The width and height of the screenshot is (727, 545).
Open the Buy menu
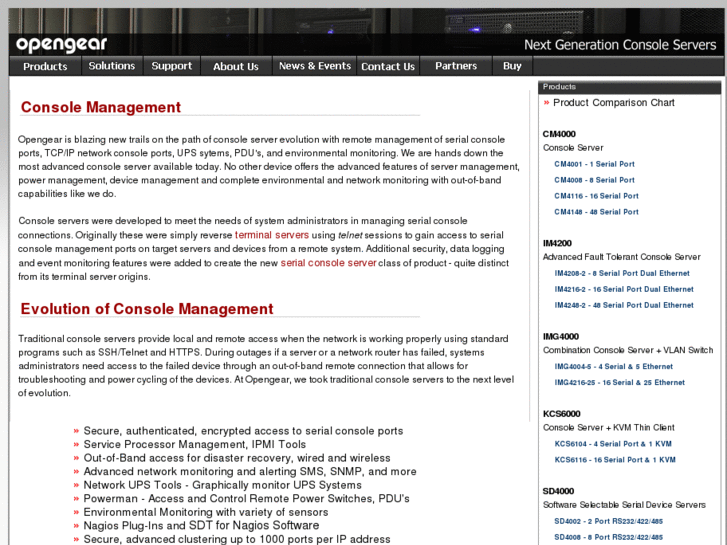pos(512,66)
